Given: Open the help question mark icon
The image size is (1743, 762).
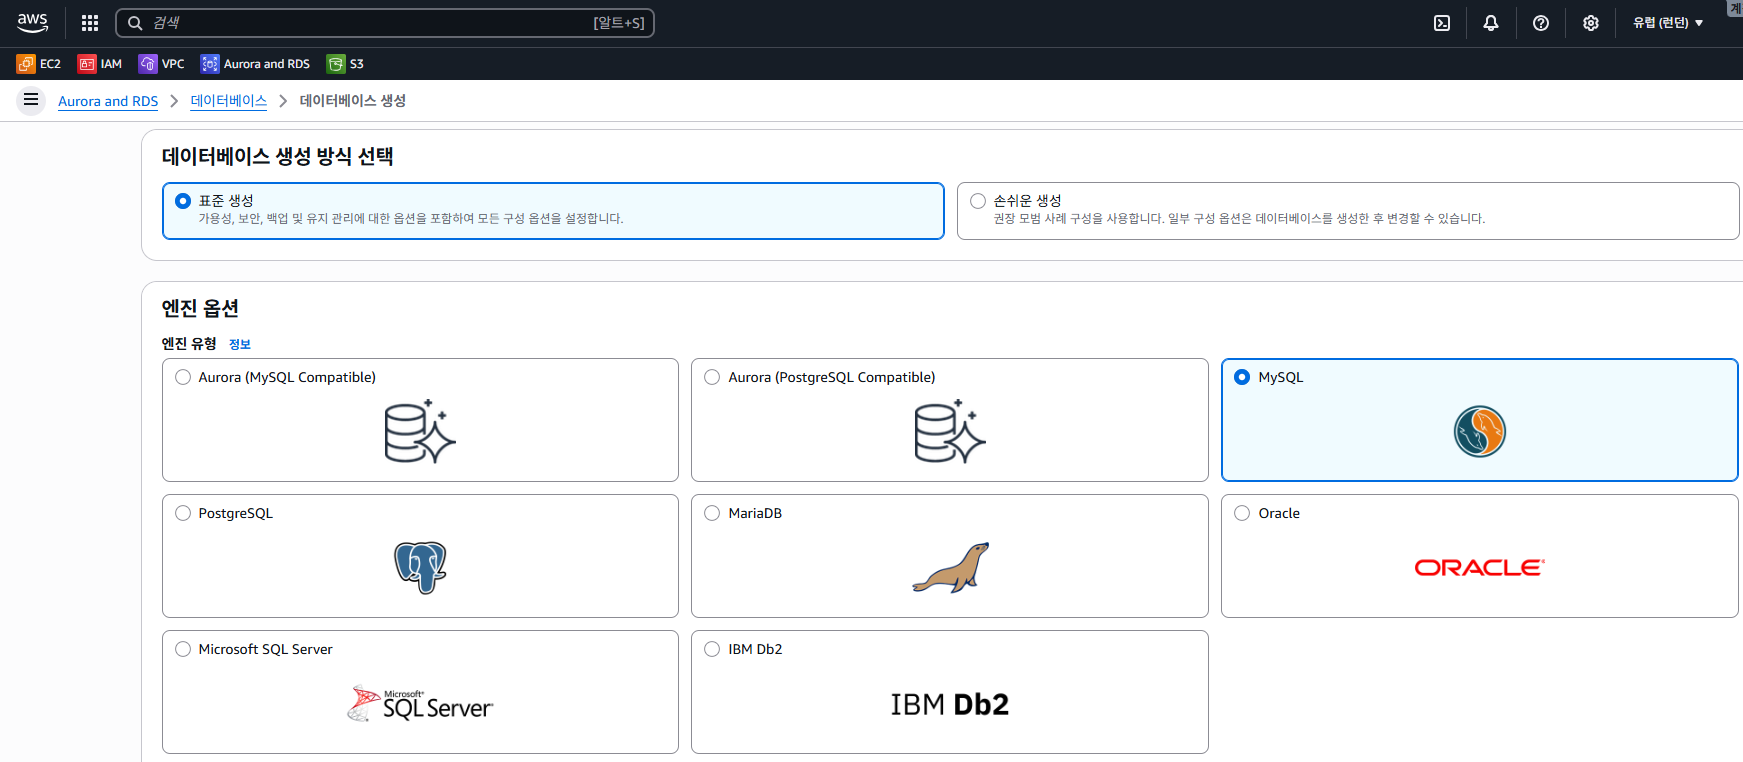Looking at the screenshot, I should pyautogui.click(x=1541, y=23).
